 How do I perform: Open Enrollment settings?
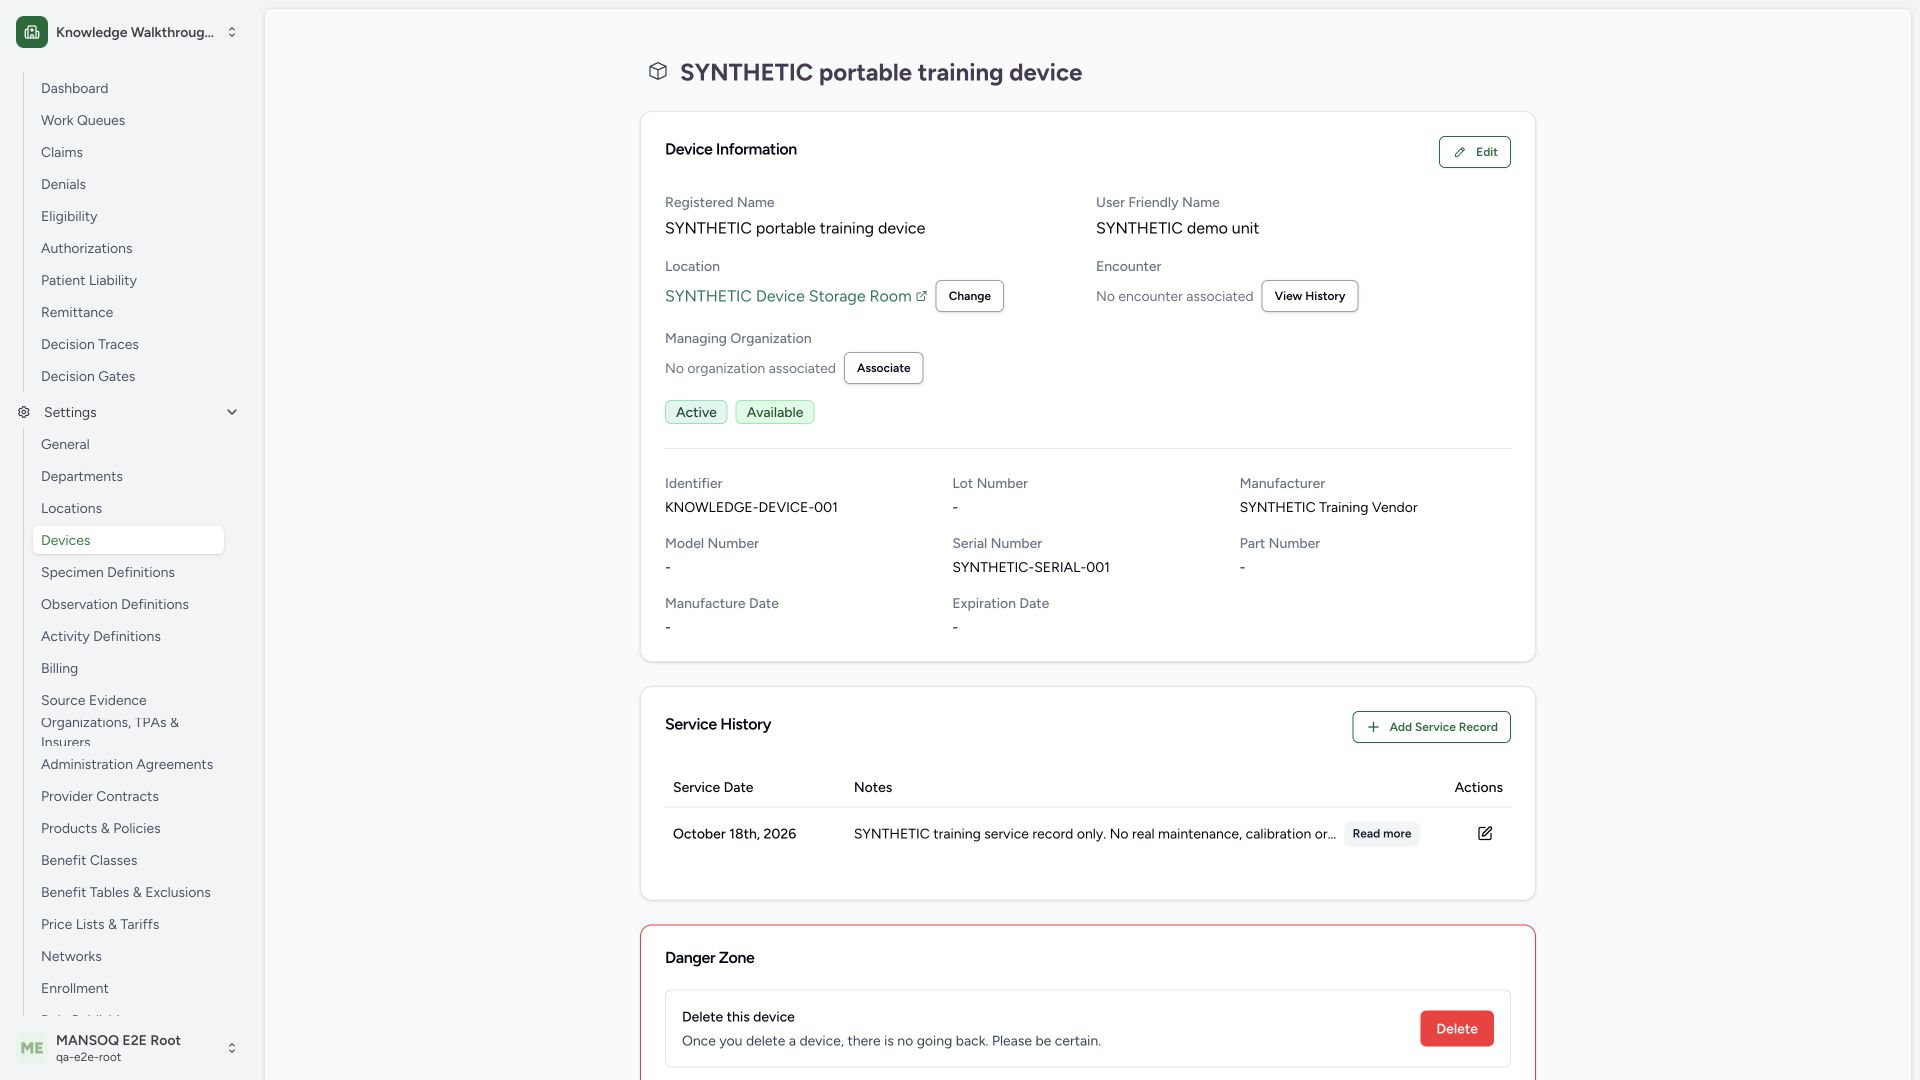(75, 988)
